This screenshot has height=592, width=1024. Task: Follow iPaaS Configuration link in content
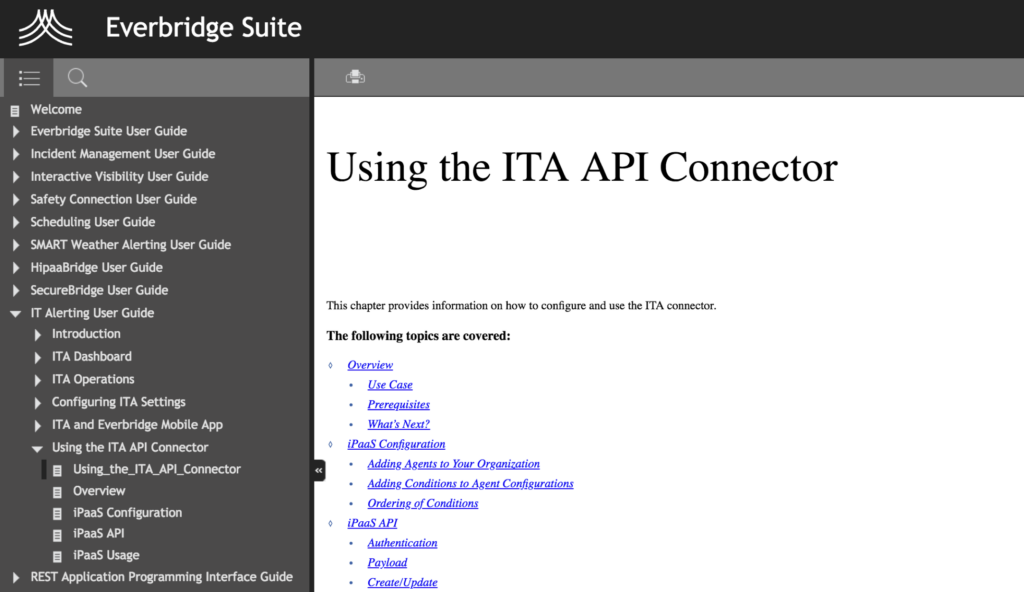pyautogui.click(x=396, y=444)
